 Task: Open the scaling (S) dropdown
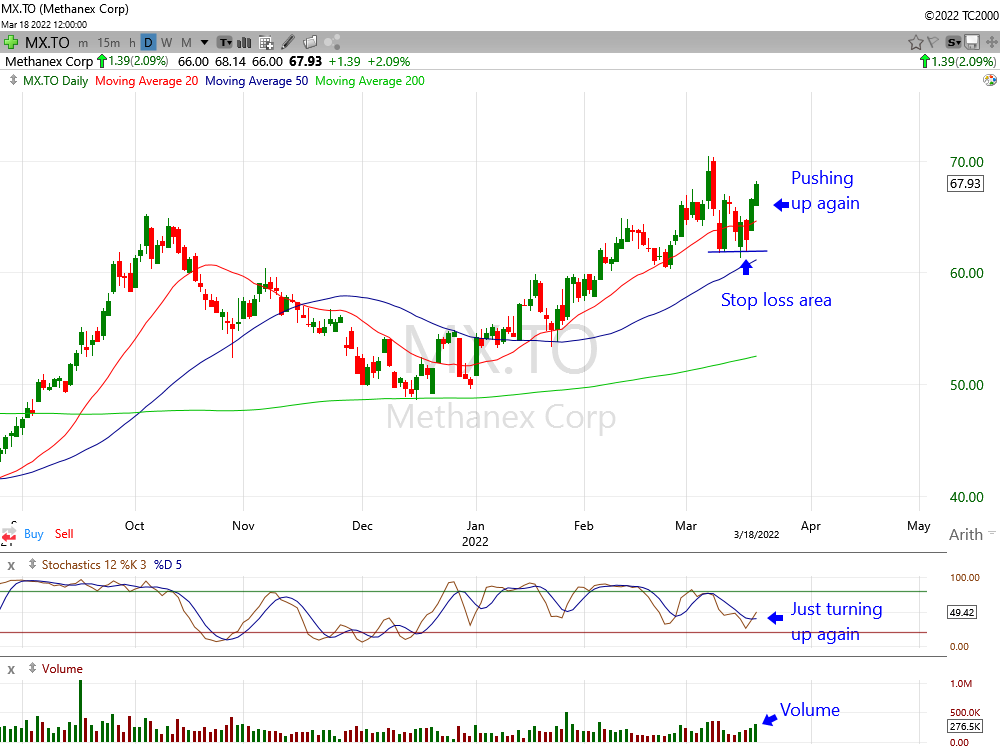click(953, 43)
